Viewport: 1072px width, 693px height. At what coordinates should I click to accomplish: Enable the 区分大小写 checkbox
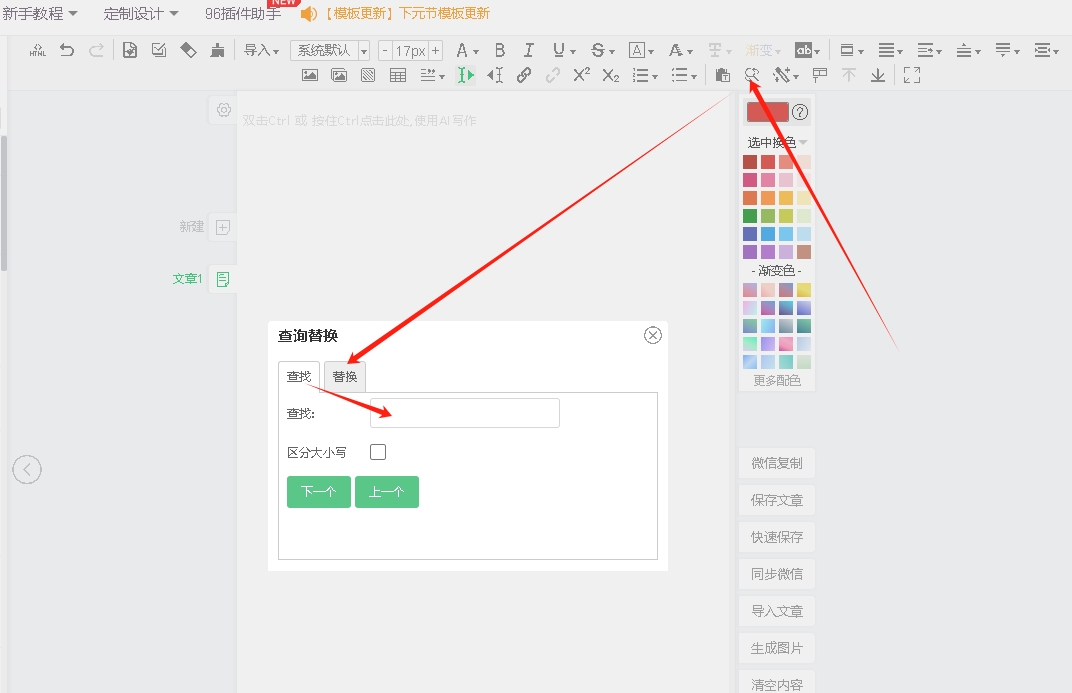[378, 452]
